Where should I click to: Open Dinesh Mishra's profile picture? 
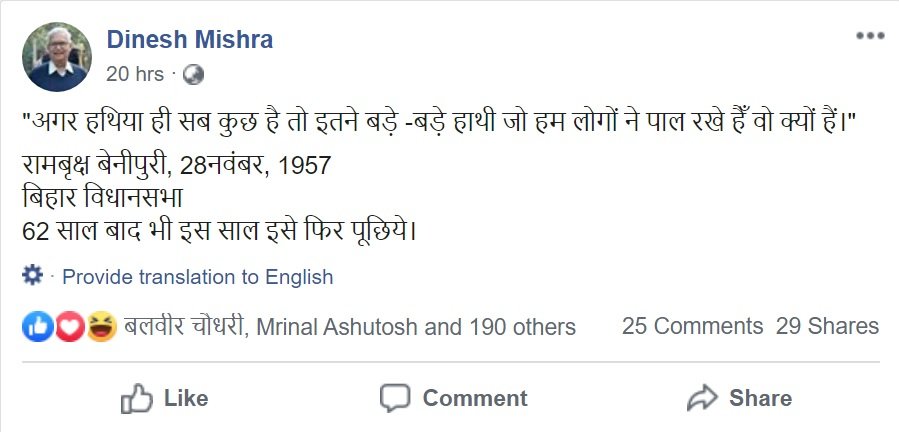(57, 57)
